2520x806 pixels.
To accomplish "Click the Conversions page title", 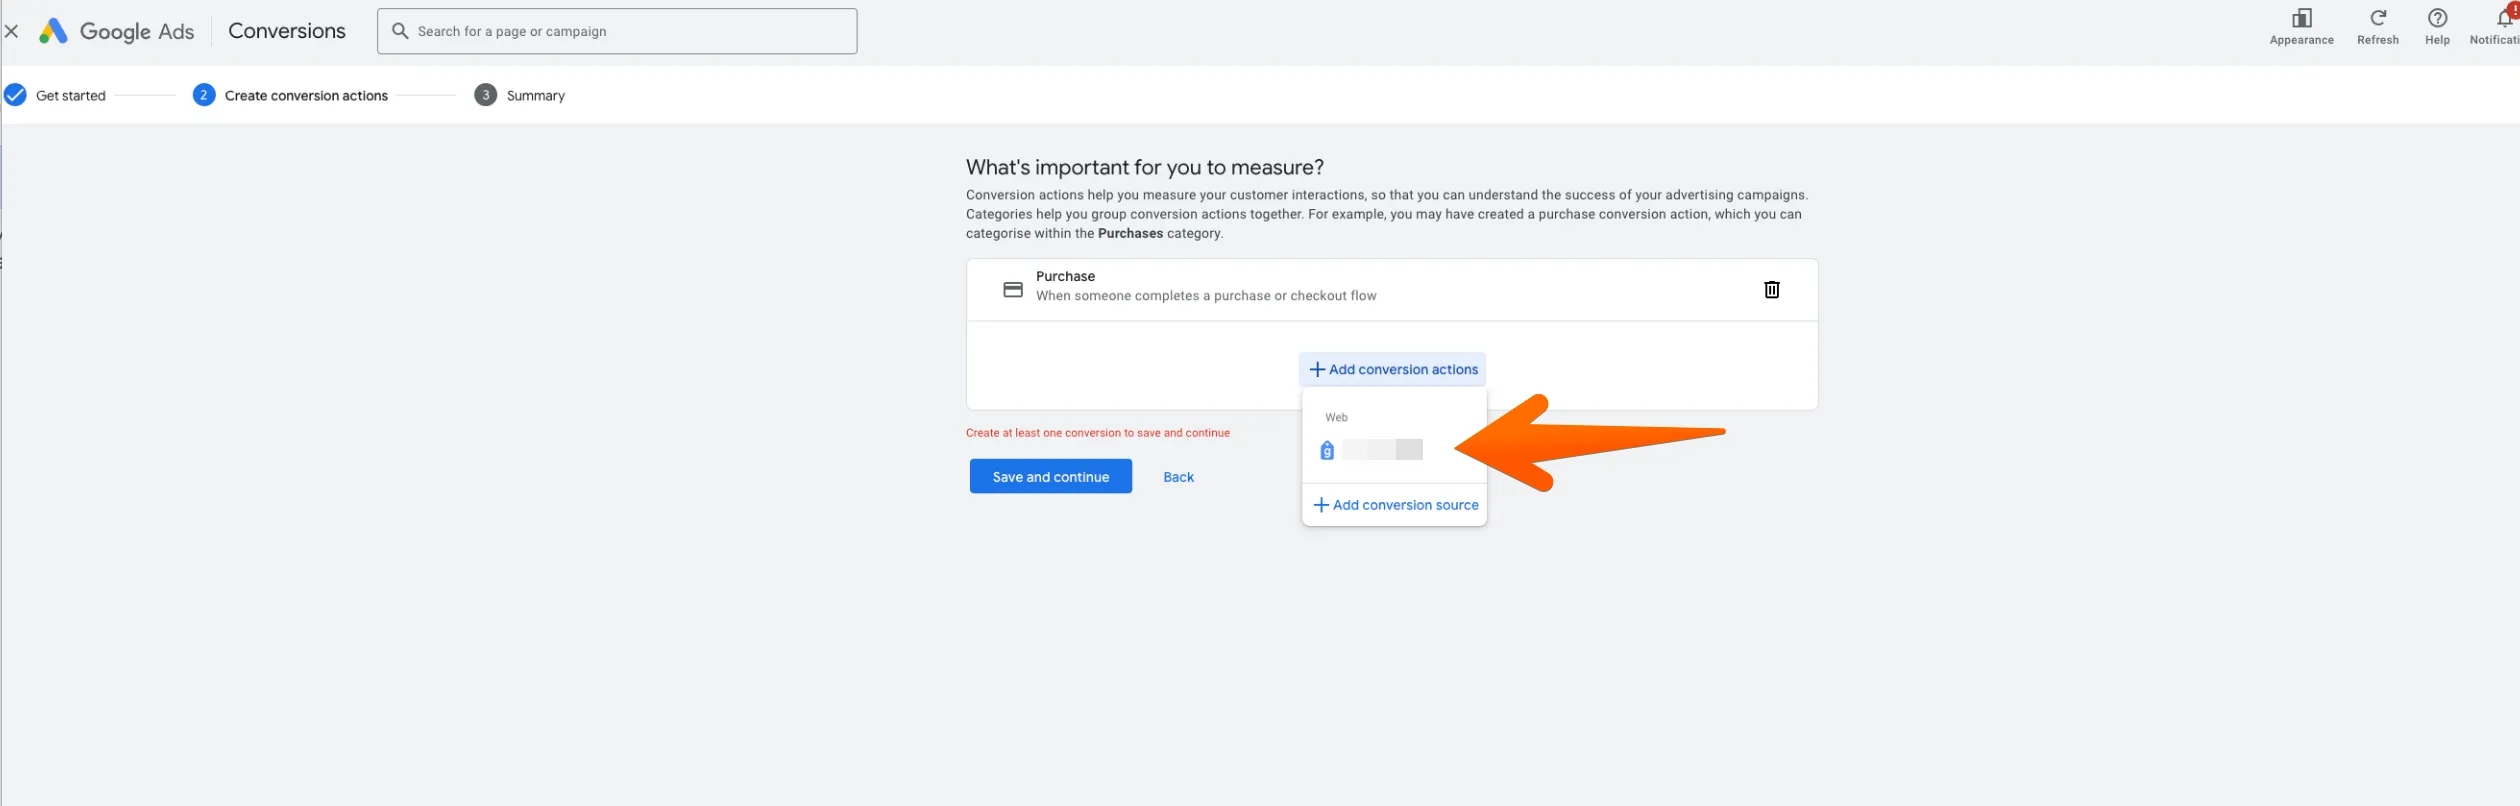I will tap(287, 31).
